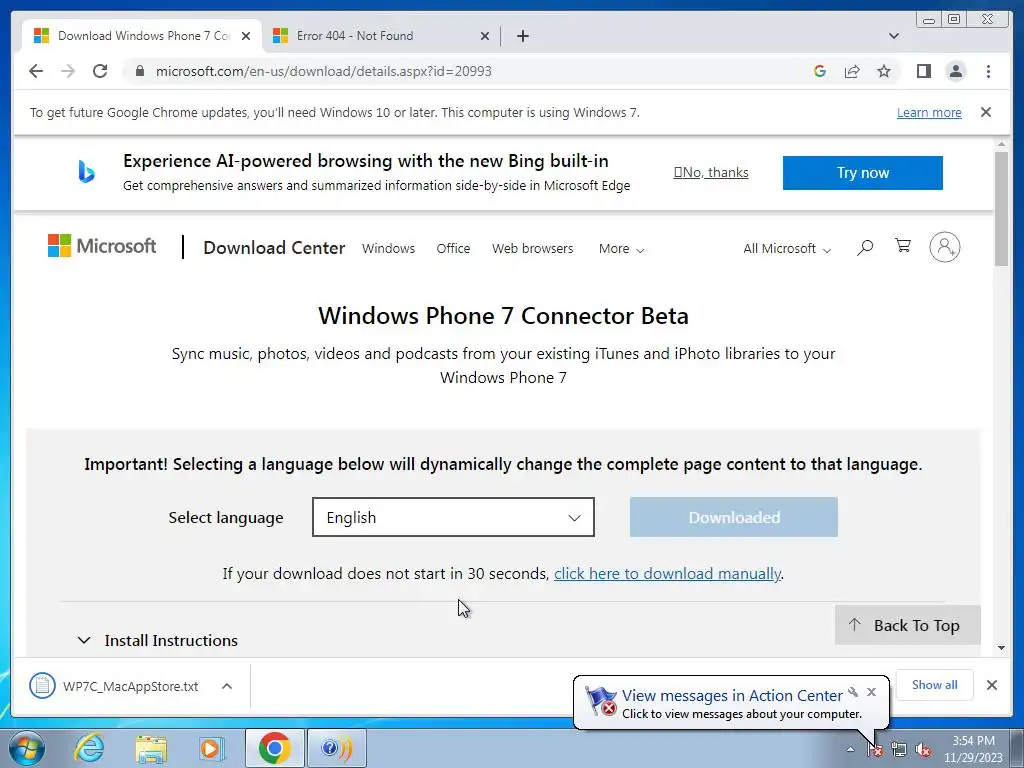The width and height of the screenshot is (1024, 768).
Task: Click the address bar URL
Action: 323,71
